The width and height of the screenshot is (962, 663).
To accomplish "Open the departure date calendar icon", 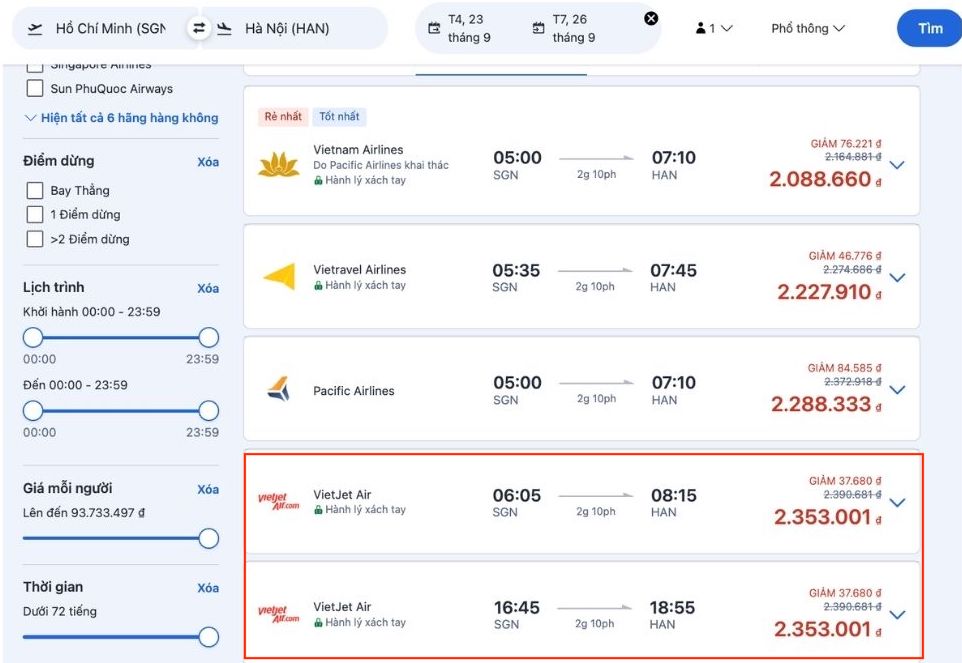I will coord(434,28).
